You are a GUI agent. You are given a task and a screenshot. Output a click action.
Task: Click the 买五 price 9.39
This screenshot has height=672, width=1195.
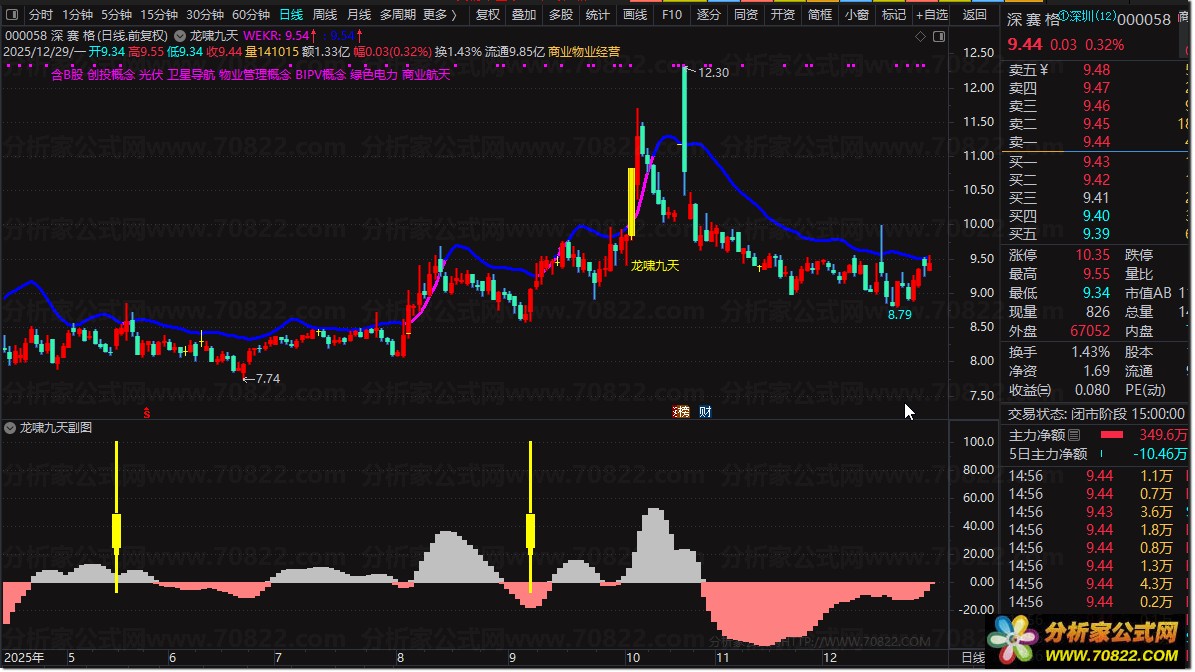[1097, 234]
